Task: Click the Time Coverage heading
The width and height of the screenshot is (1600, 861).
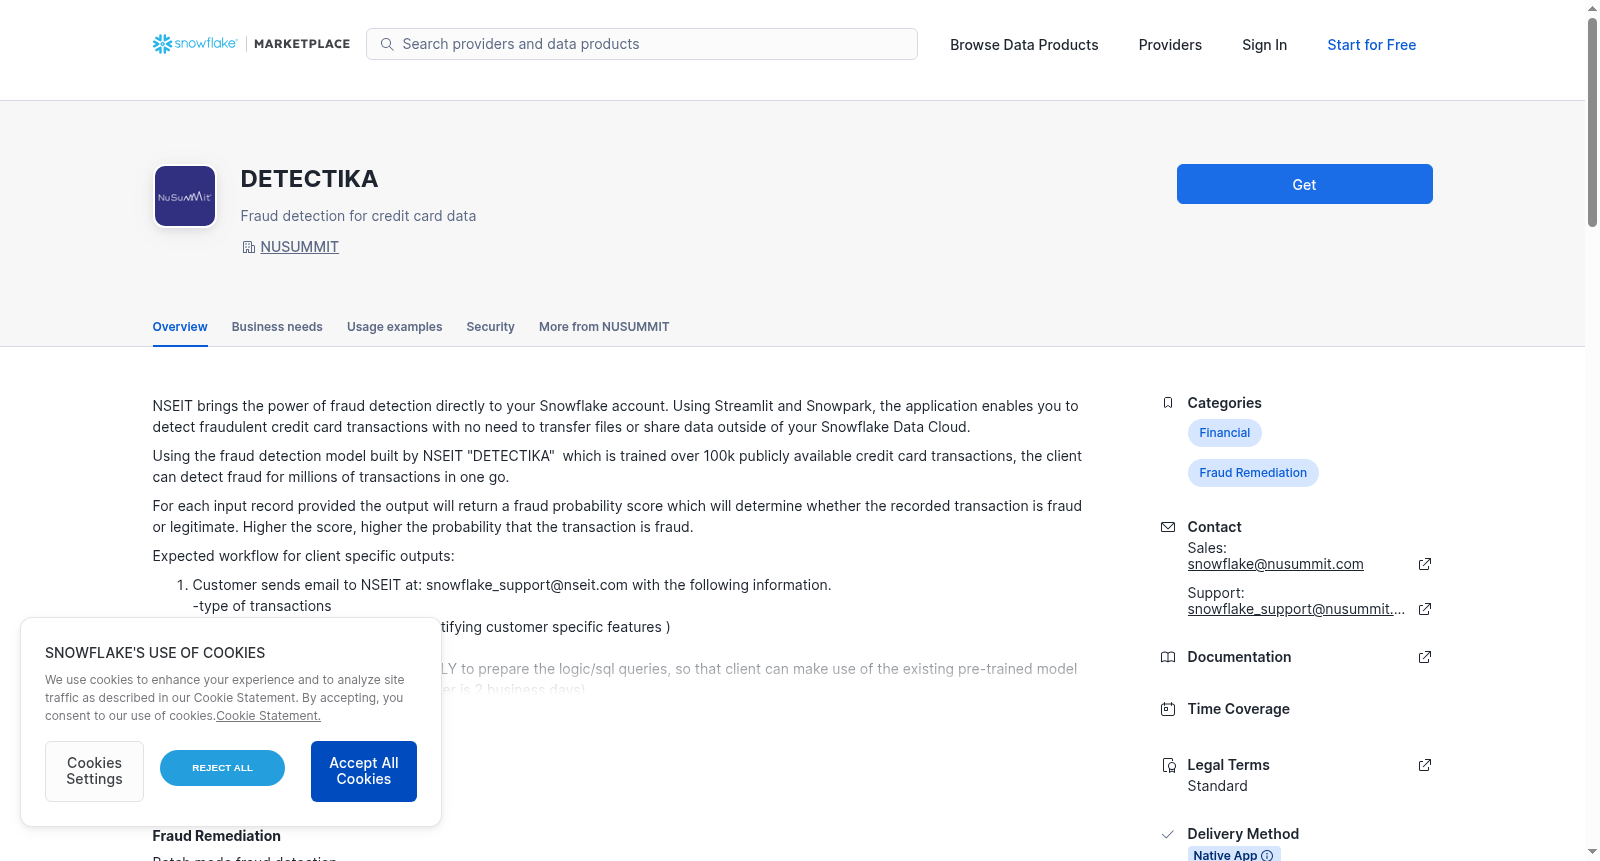Action: click(x=1238, y=709)
